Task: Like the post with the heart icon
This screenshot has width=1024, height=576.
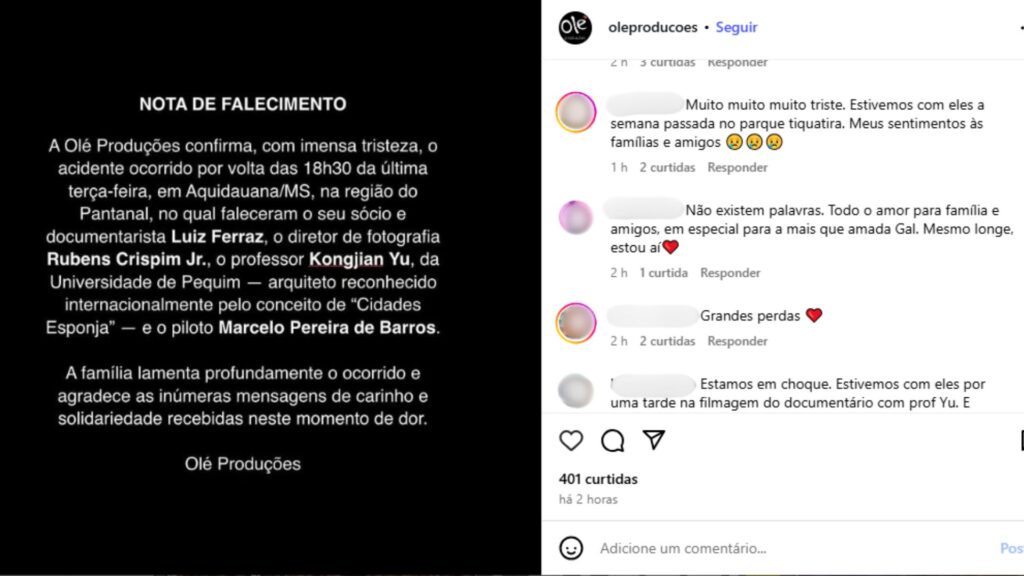Action: tap(571, 441)
